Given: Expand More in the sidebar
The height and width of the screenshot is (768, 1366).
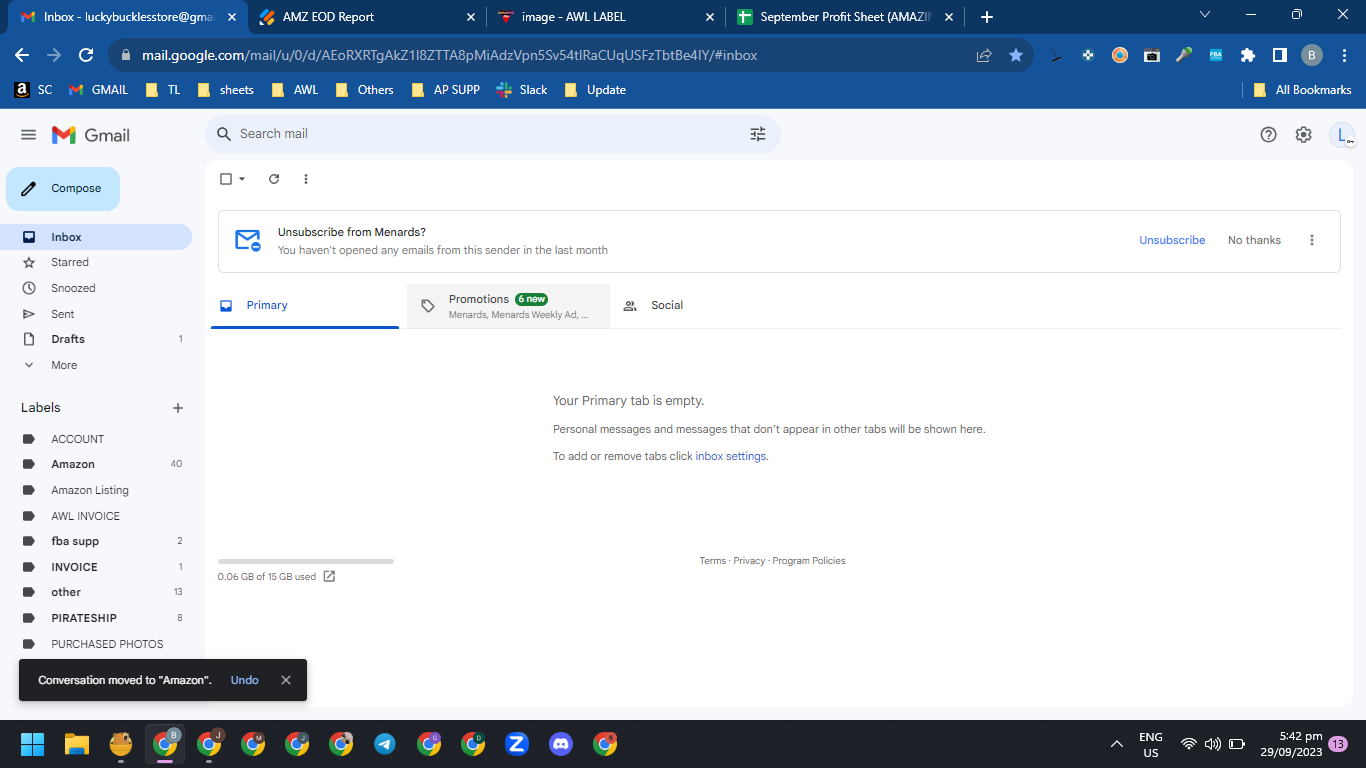Looking at the screenshot, I should coord(96,365).
